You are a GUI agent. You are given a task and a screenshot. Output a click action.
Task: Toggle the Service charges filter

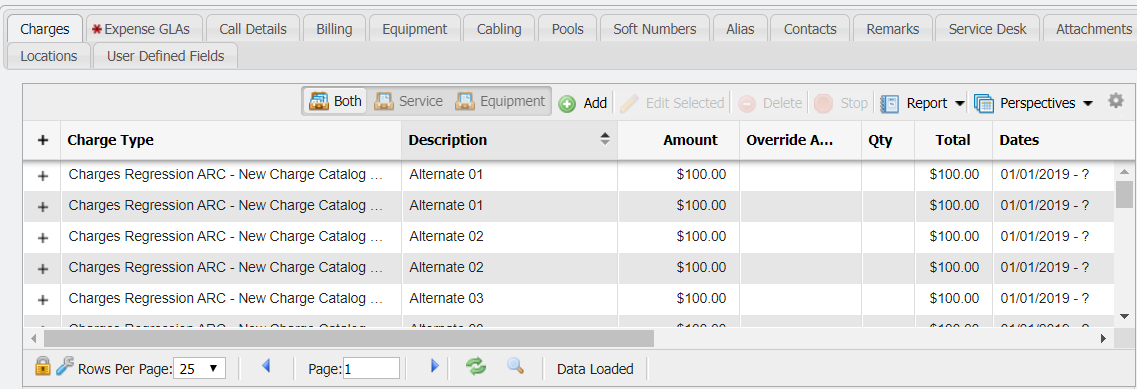[x=408, y=101]
